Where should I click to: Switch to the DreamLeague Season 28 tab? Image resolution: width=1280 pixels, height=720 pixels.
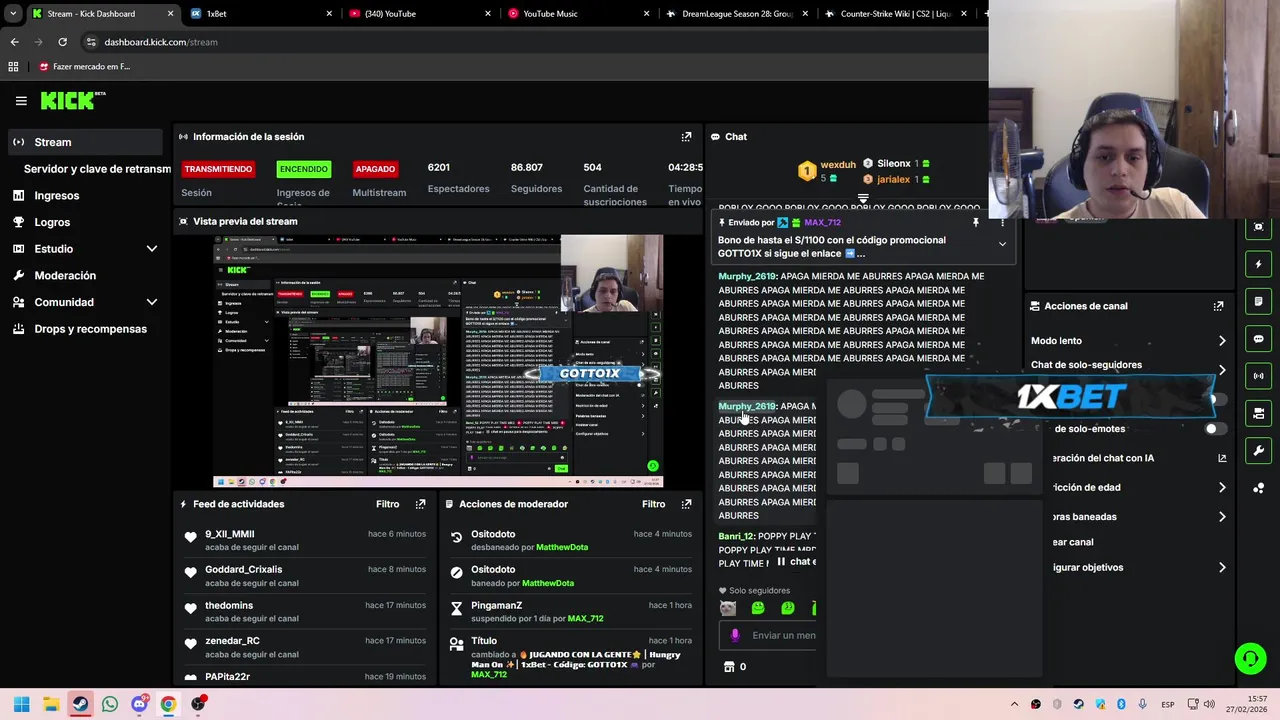click(x=739, y=14)
